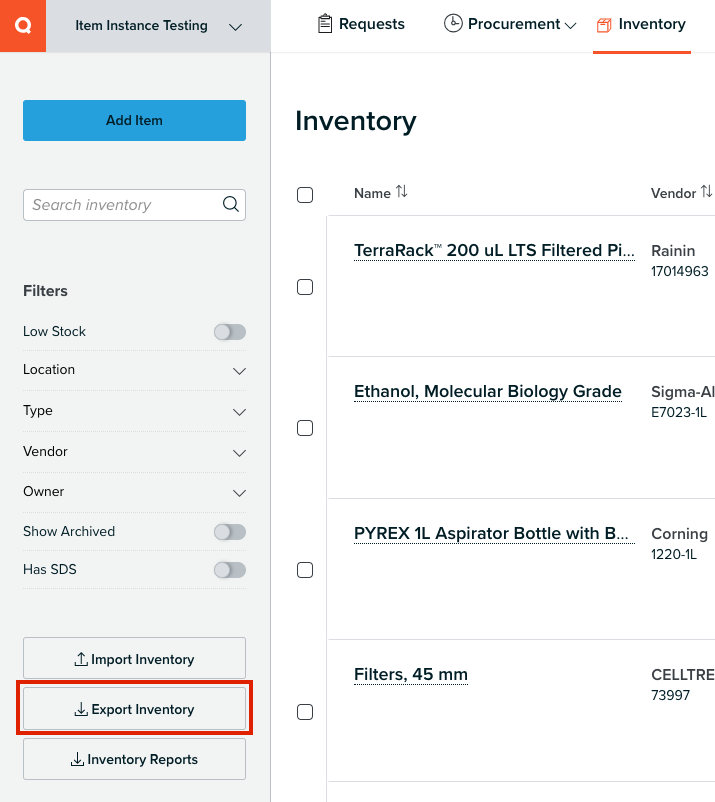Click the Corning vendor text
715x802 pixels.
pyautogui.click(x=679, y=534)
